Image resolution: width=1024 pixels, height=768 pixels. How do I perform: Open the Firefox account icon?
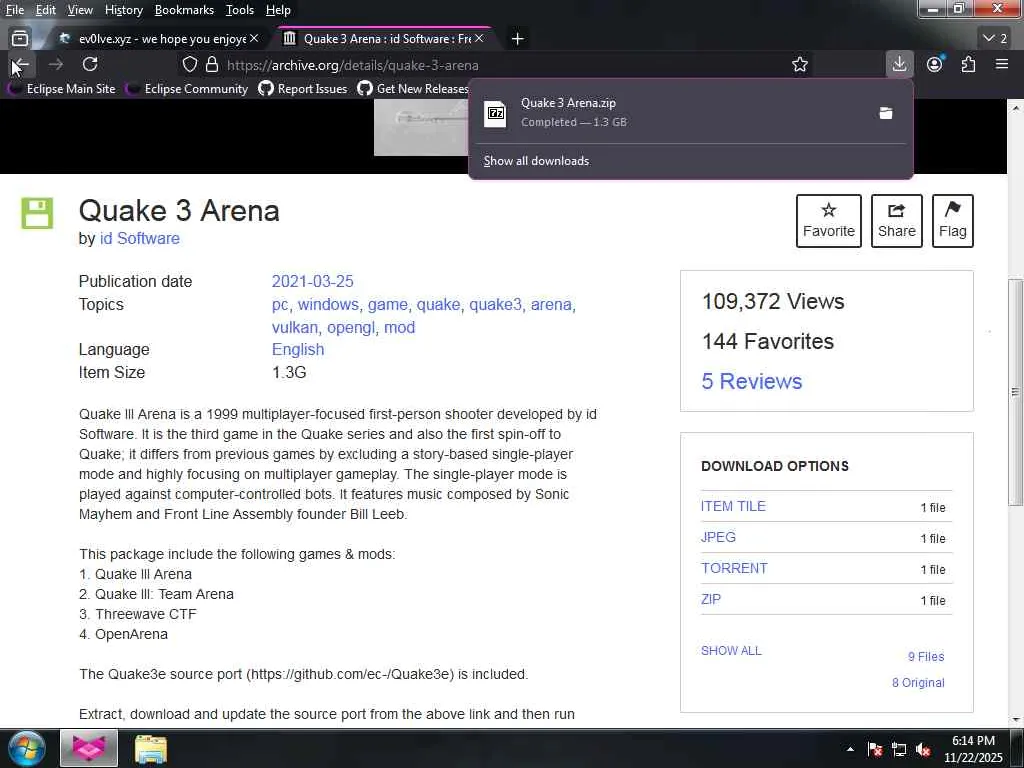click(935, 64)
